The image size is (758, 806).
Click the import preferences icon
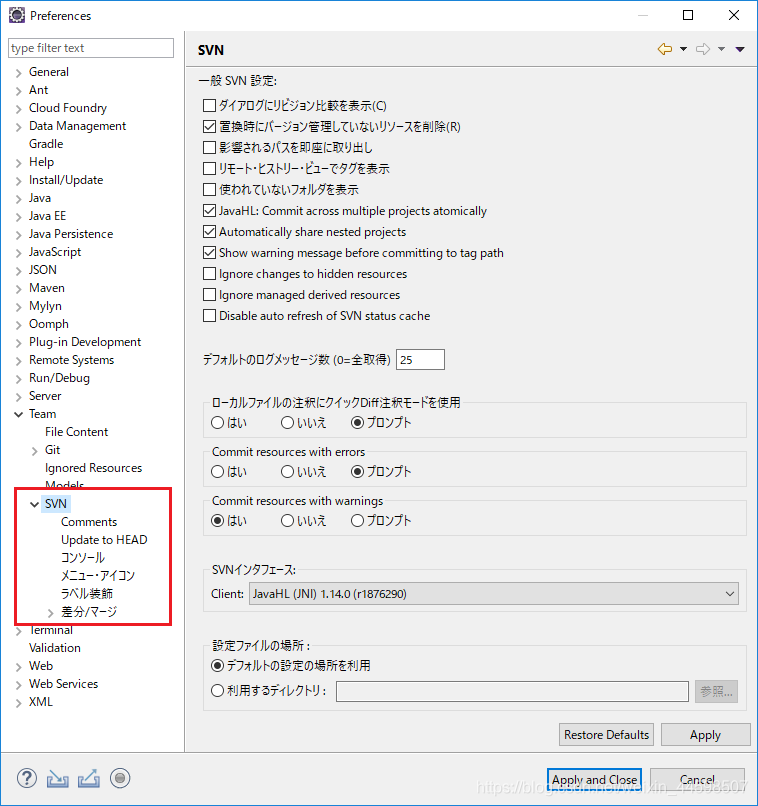pos(58,778)
